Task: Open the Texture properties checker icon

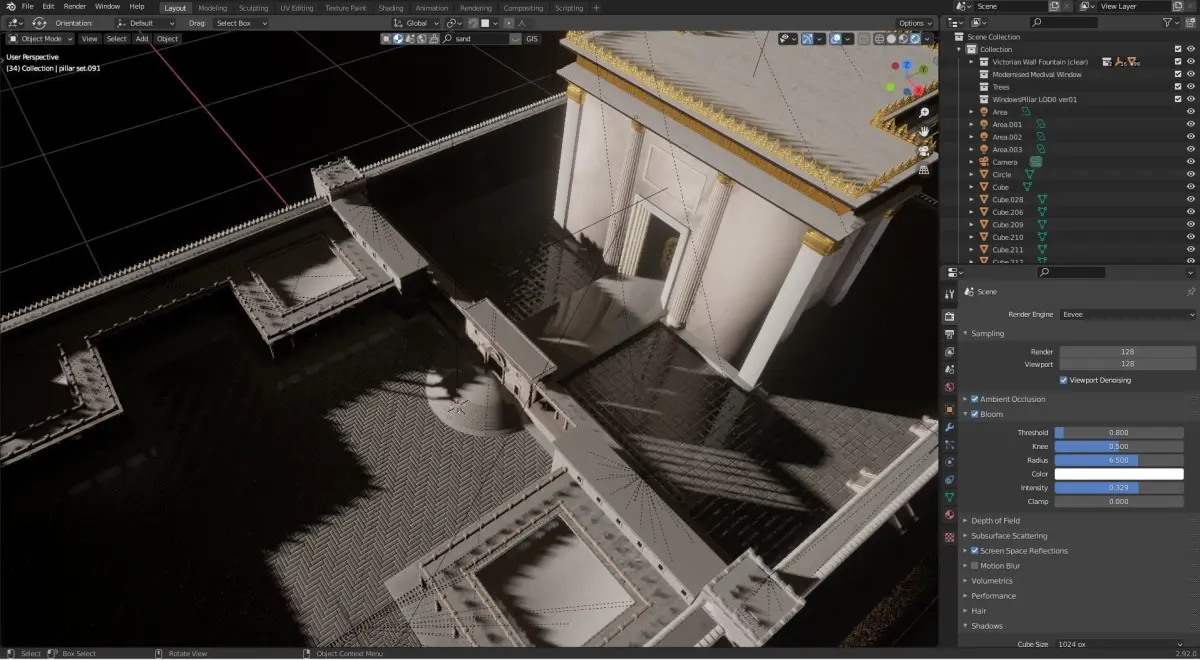Action: point(949,537)
